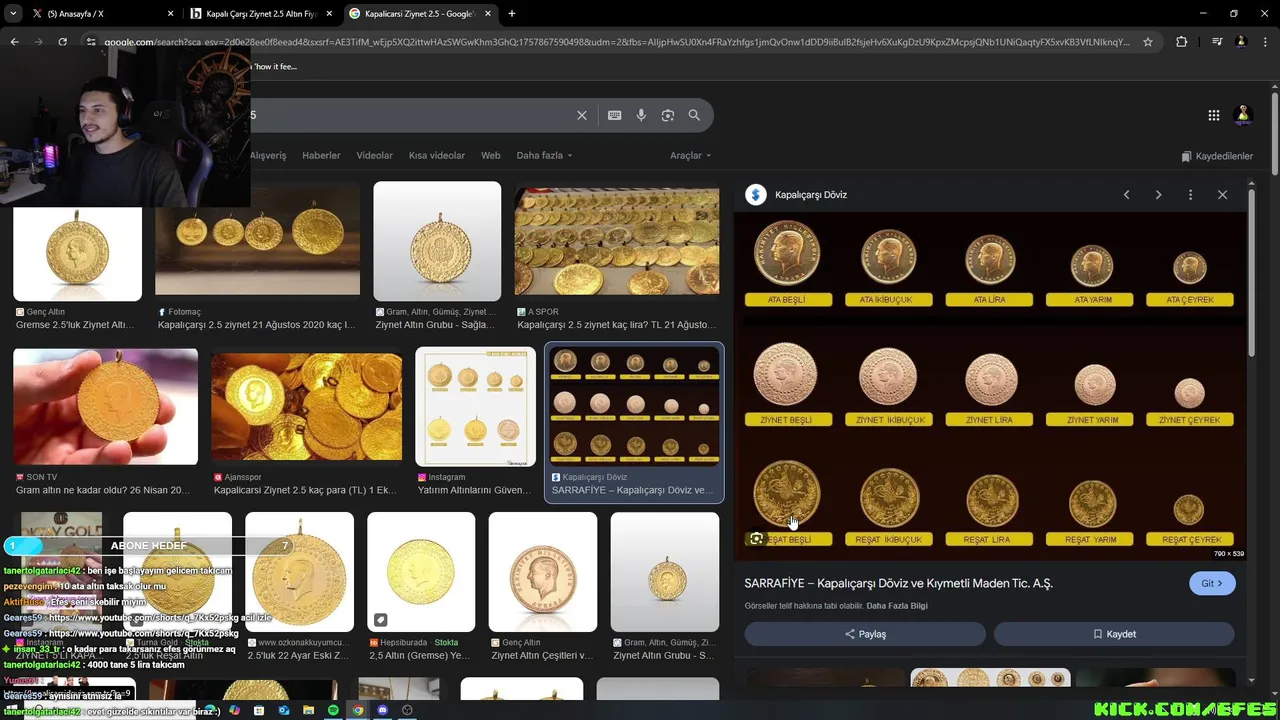Viewport: 1280px width, 720px height.
Task: Open the Videolar search tab
Action: [375, 156]
